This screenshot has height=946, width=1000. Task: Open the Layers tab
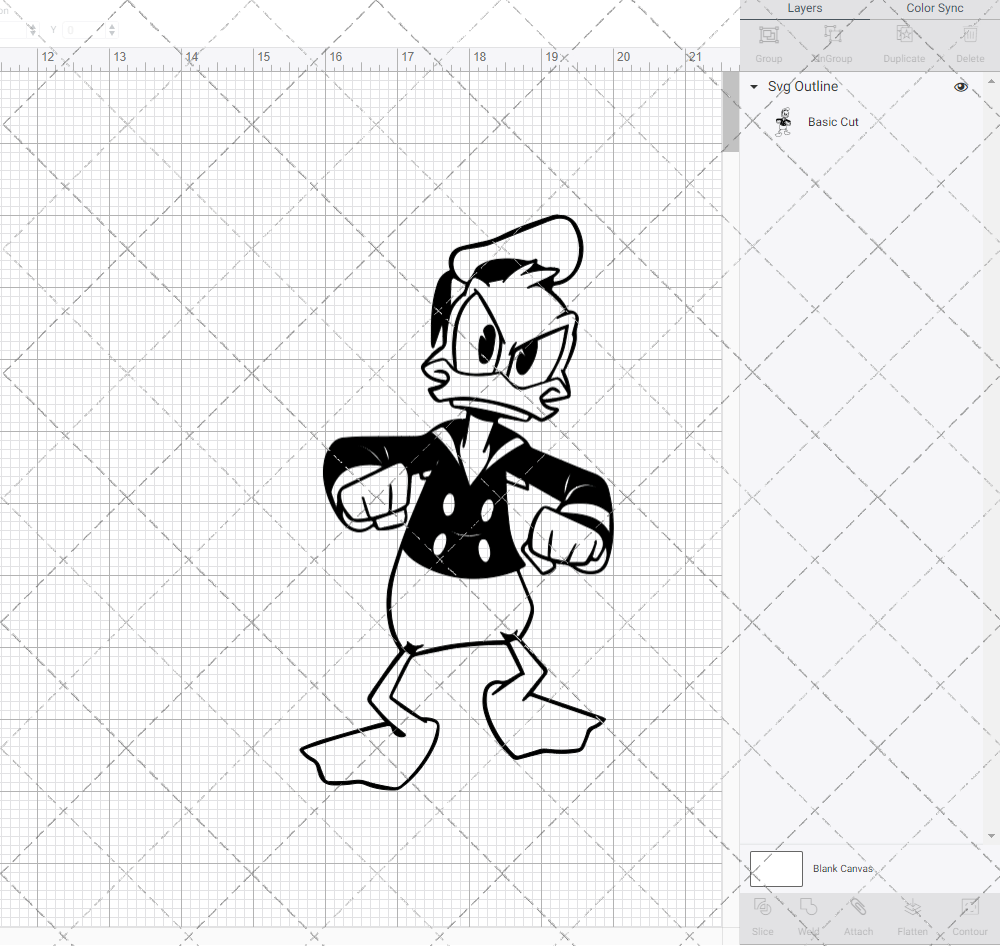[804, 8]
